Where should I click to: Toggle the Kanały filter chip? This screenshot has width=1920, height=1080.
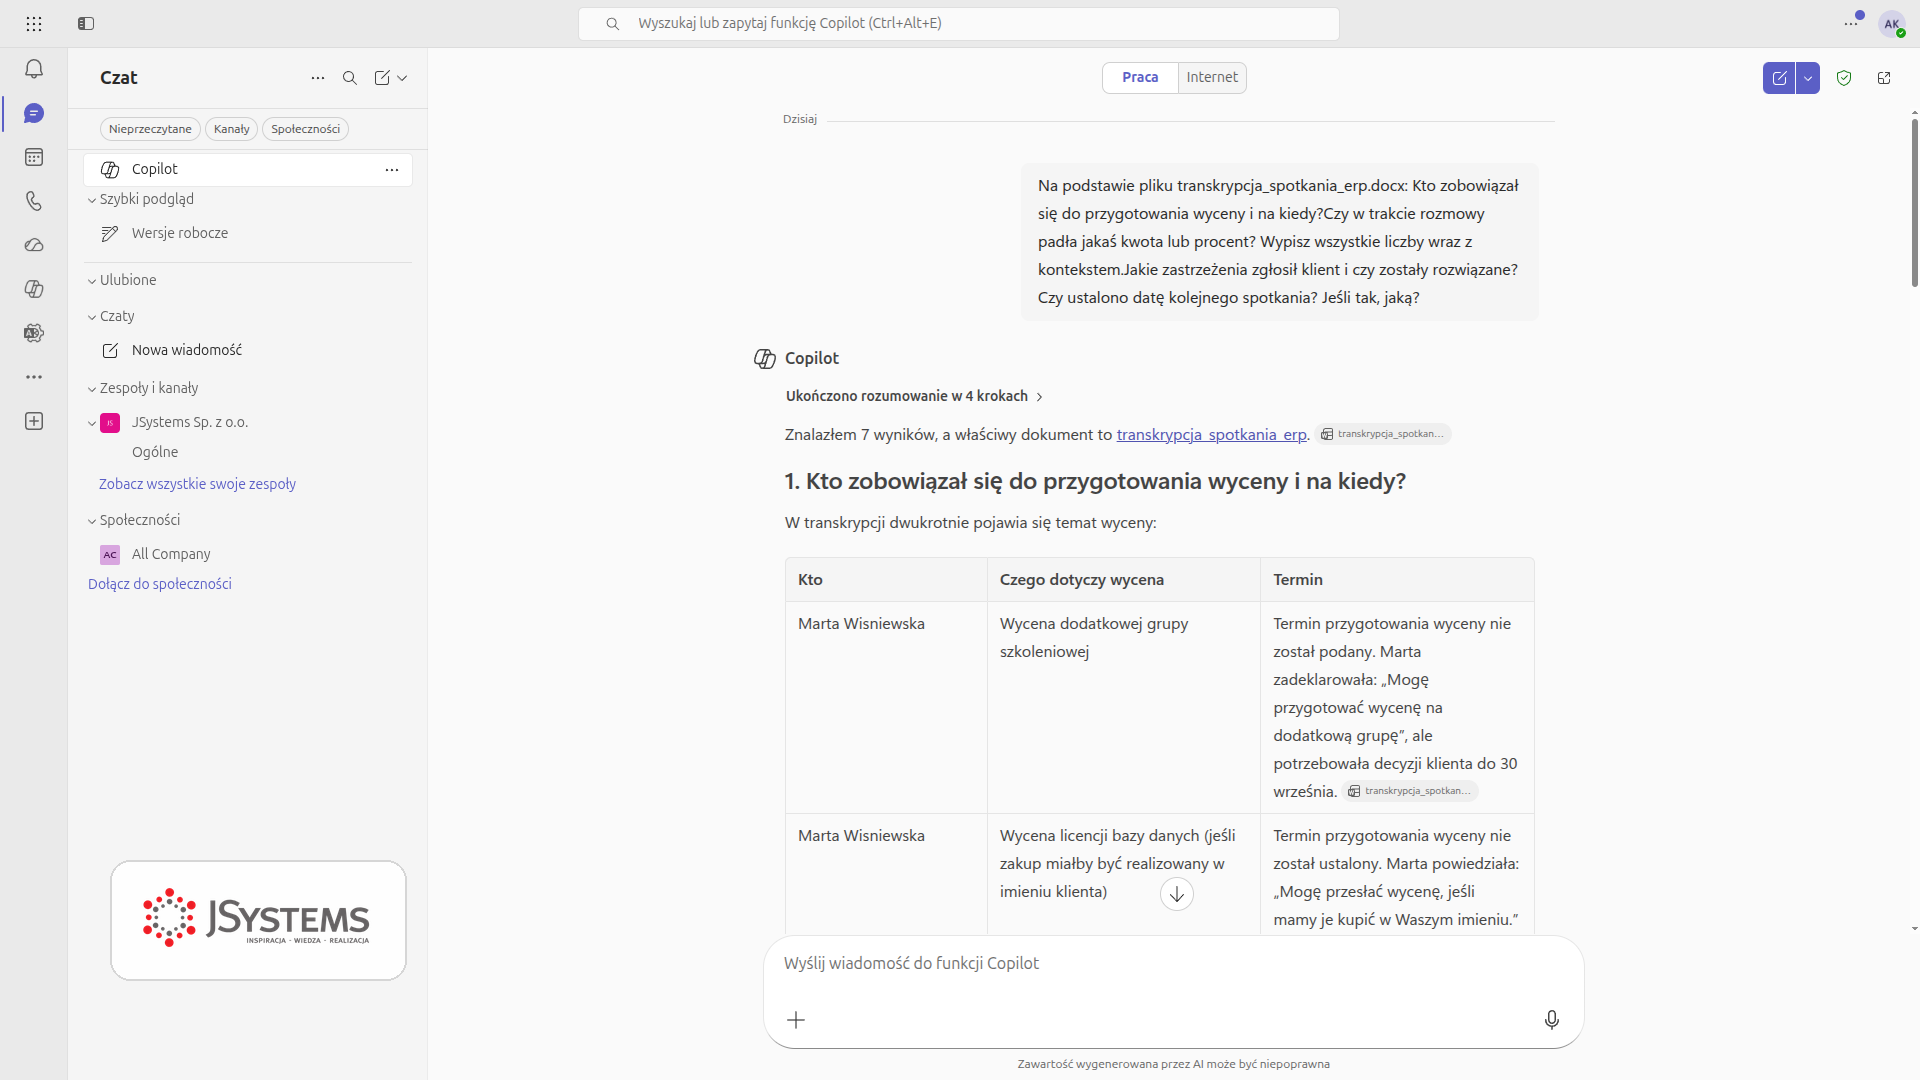click(231, 129)
